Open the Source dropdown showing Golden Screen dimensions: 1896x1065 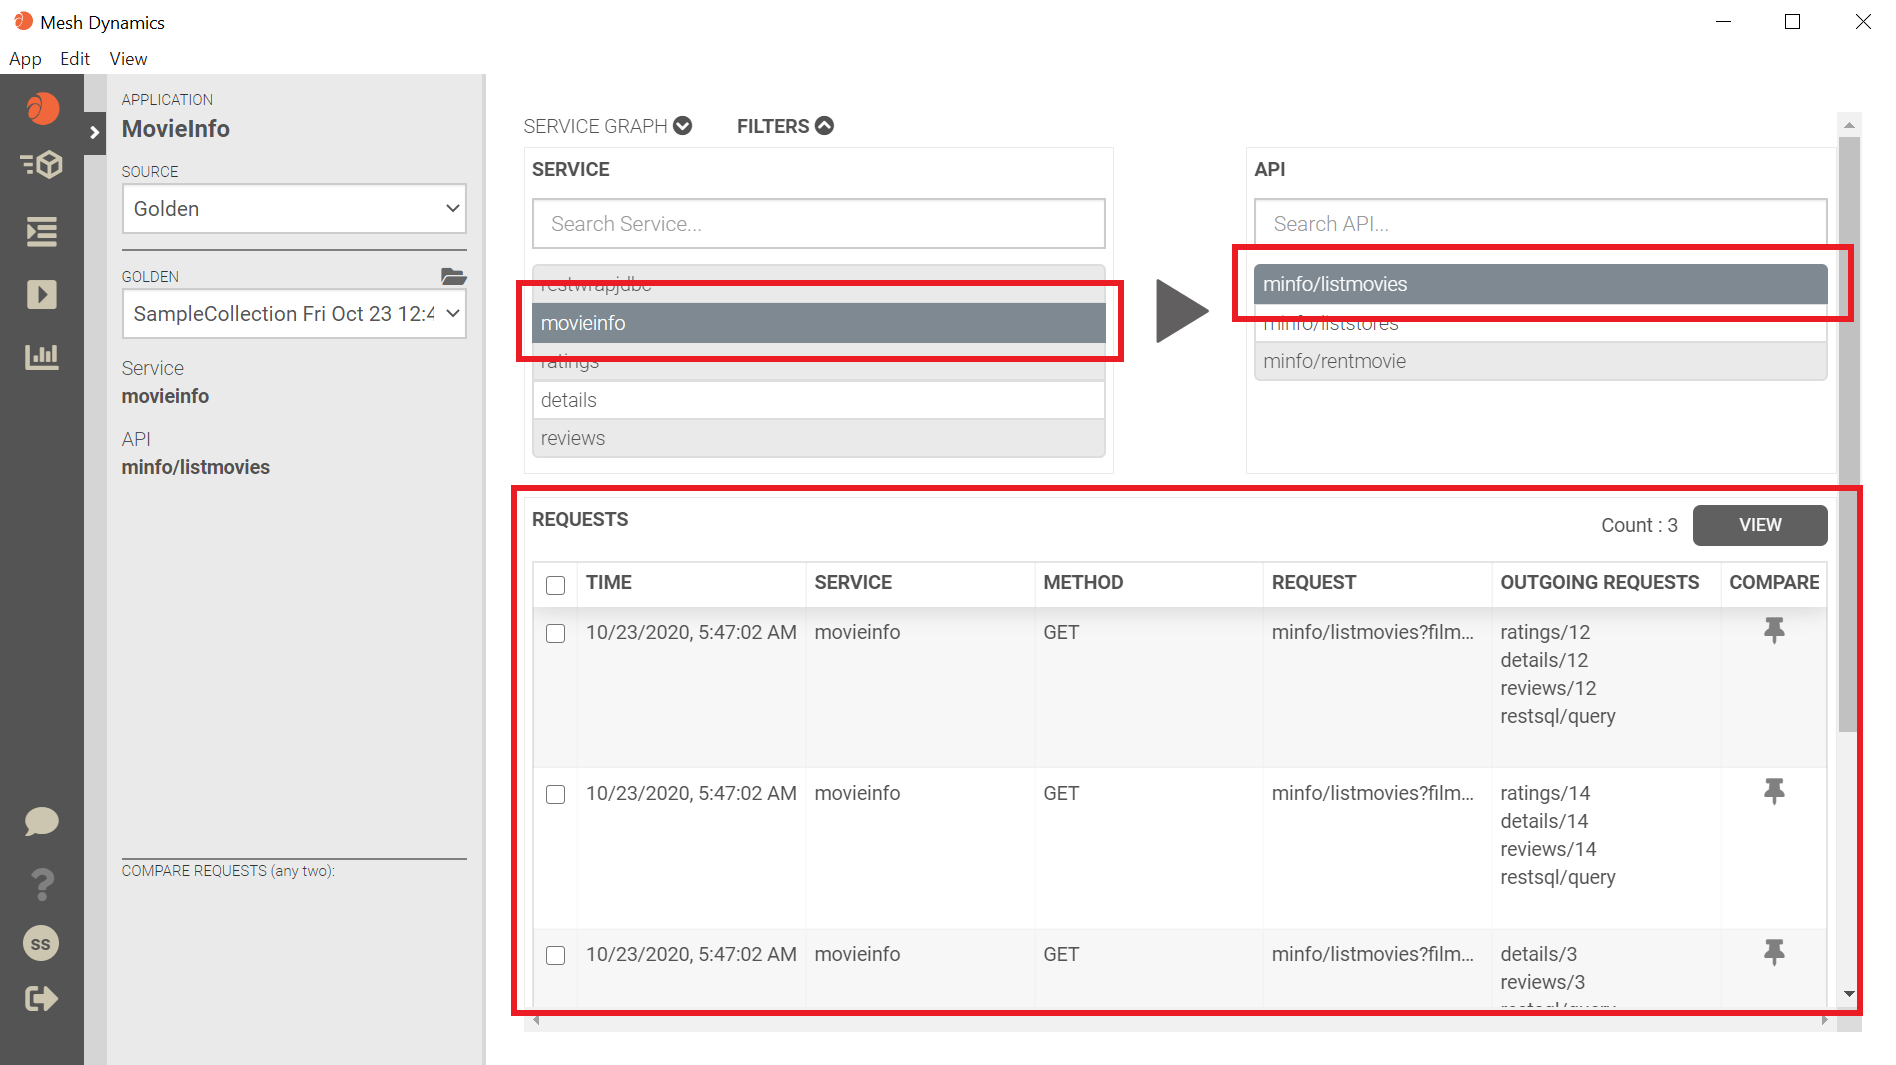click(294, 209)
